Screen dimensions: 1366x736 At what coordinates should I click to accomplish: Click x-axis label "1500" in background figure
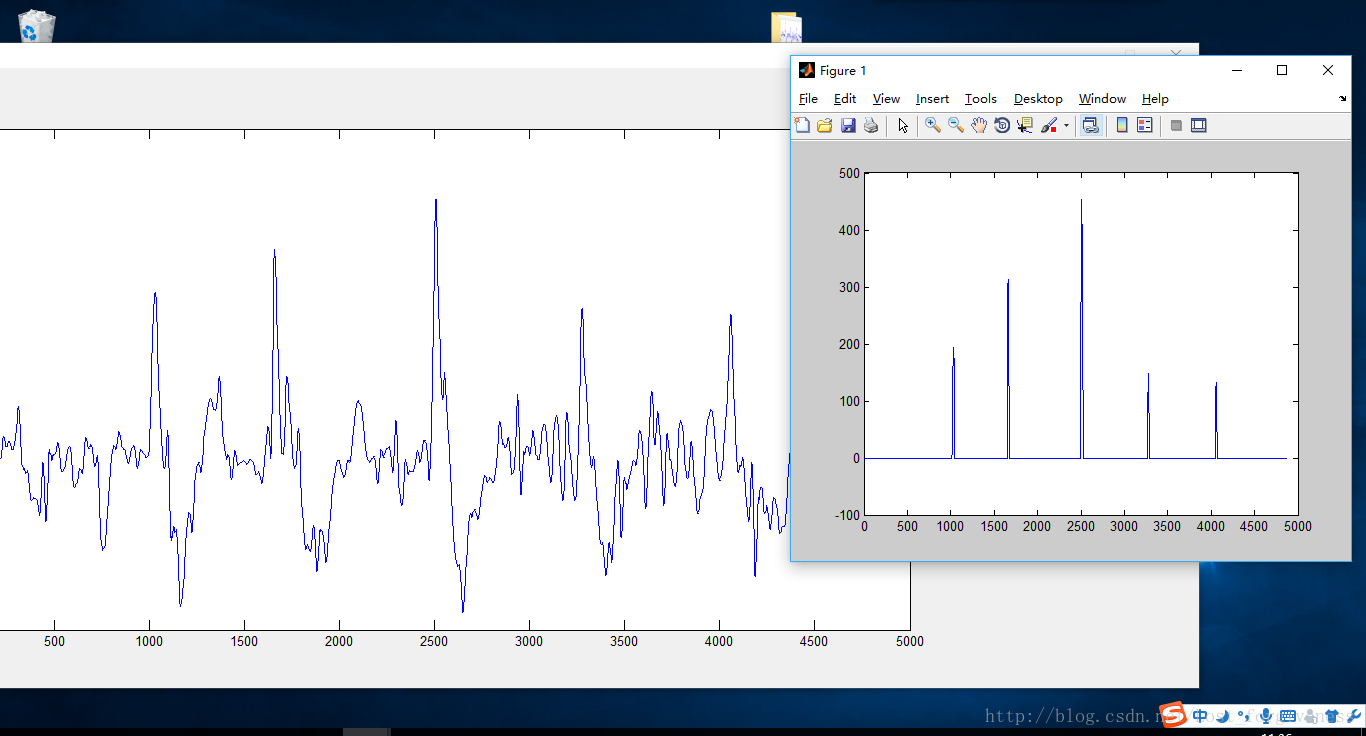click(x=244, y=641)
